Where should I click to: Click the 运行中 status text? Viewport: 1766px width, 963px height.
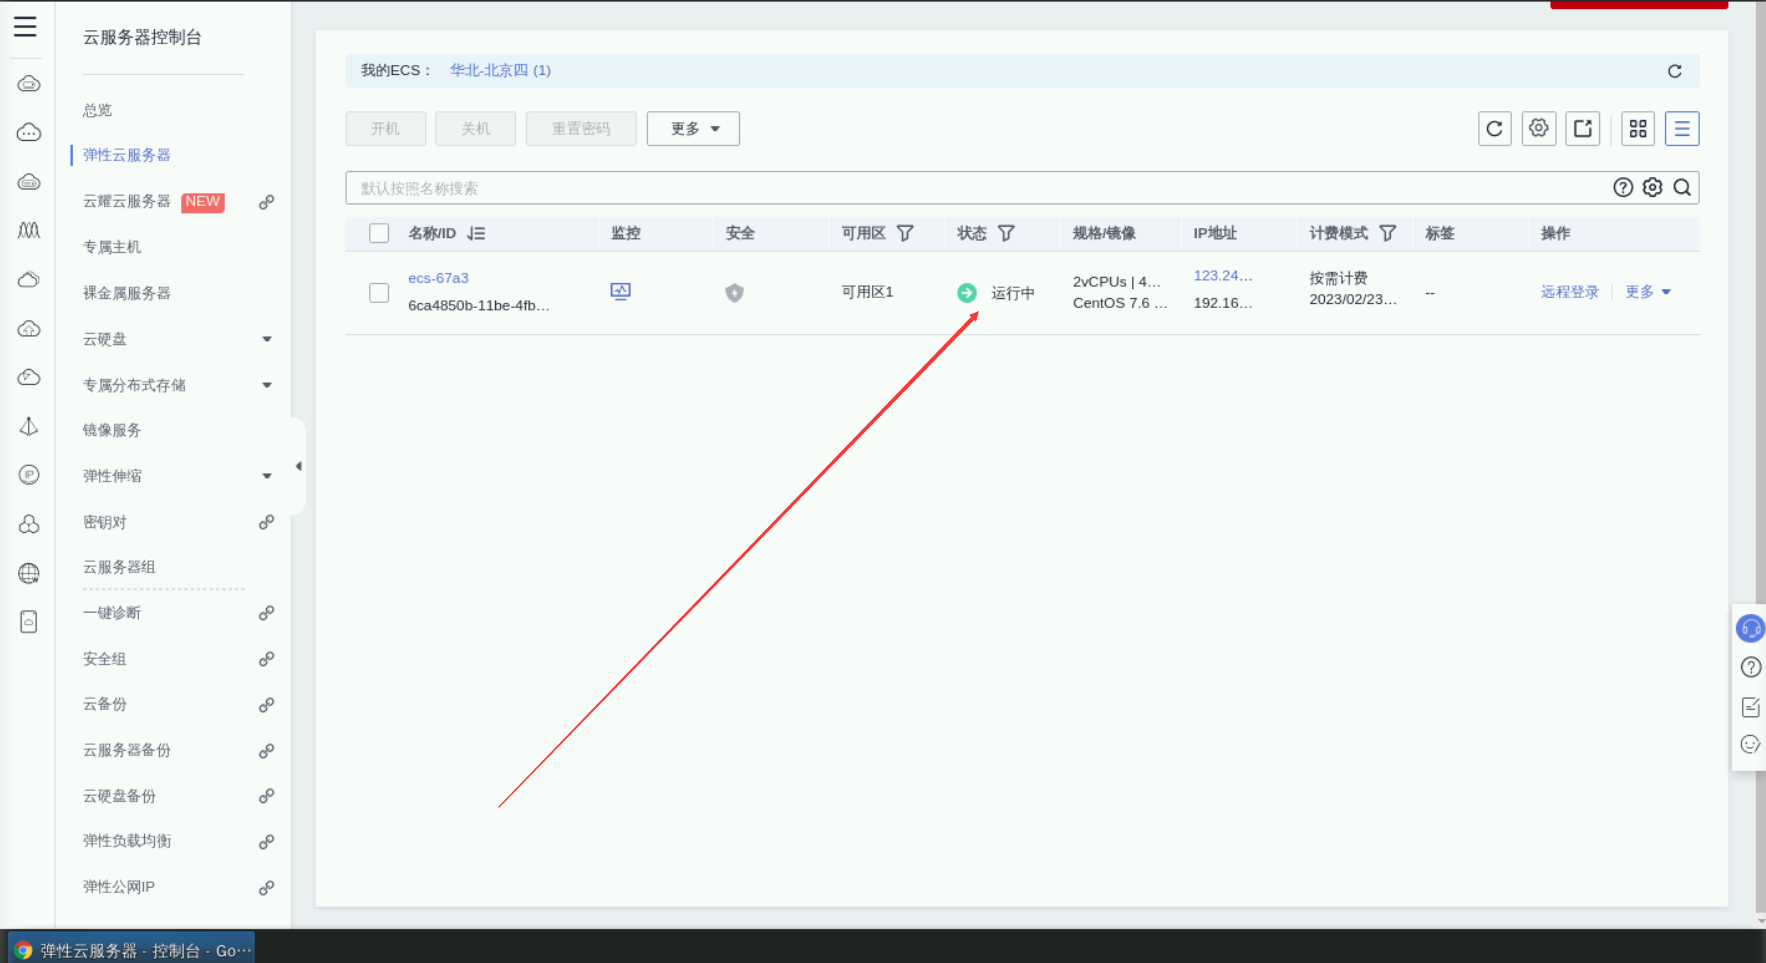point(1013,293)
